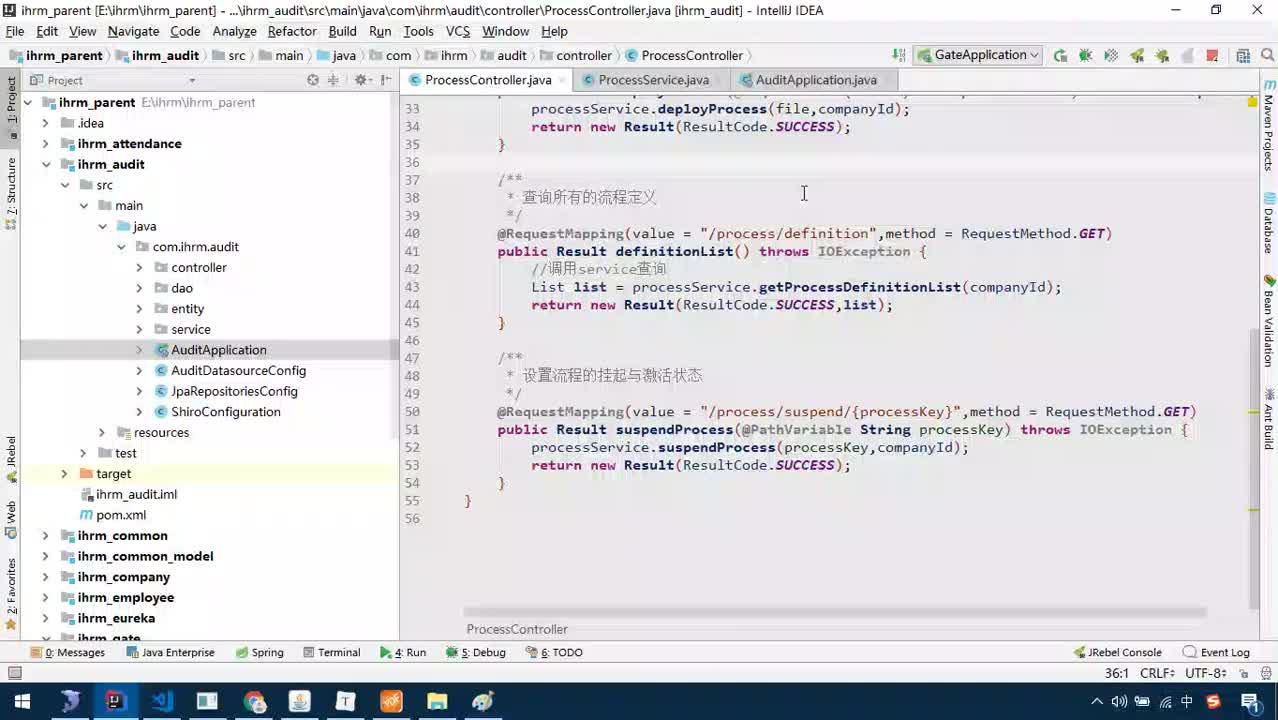
Task: Open Search Everywhere magnifier icon
Action: [x=1266, y=56]
